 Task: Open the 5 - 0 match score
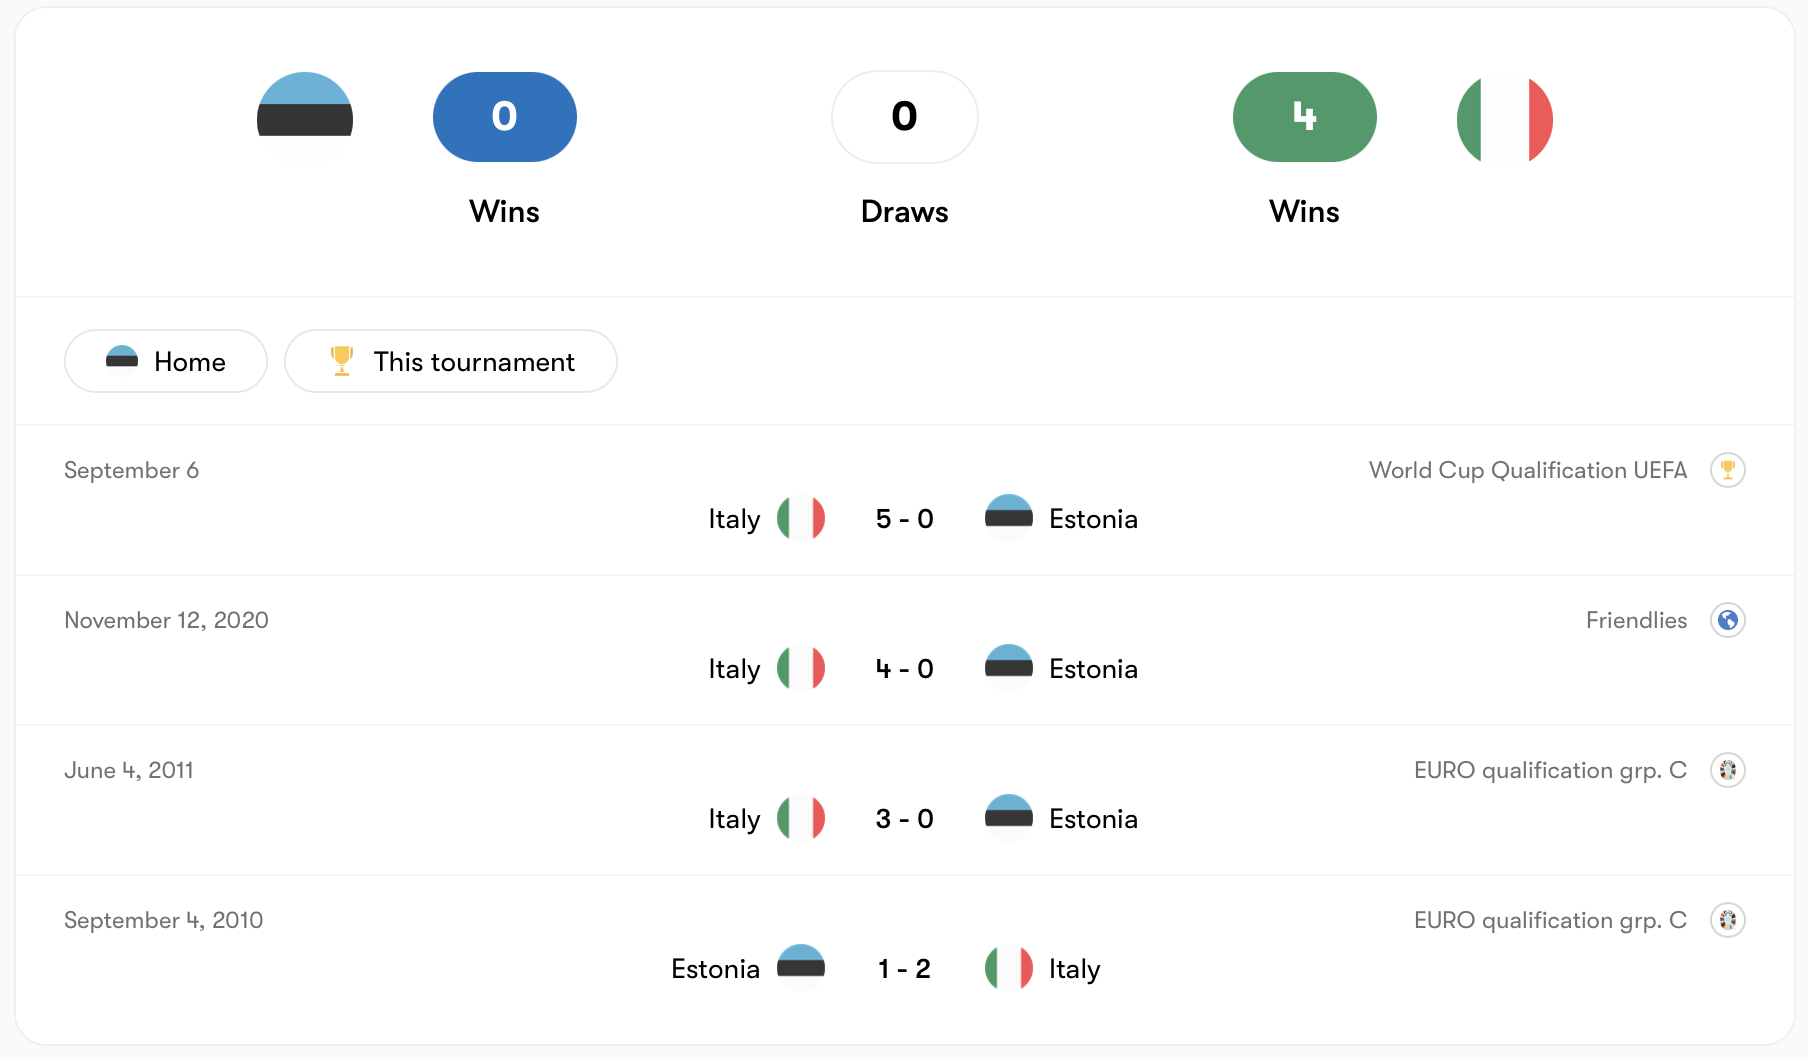904,519
